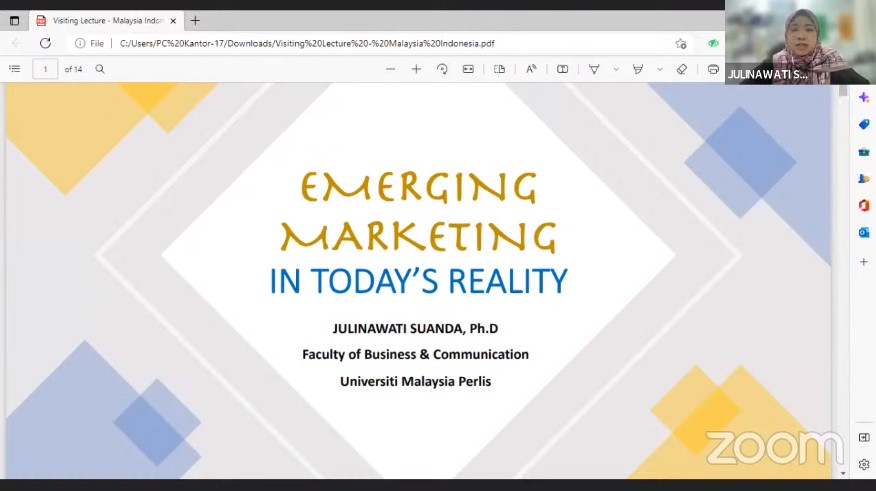The width and height of the screenshot is (876, 491).
Task: Open the Games sidebar icon
Action: tap(864, 178)
